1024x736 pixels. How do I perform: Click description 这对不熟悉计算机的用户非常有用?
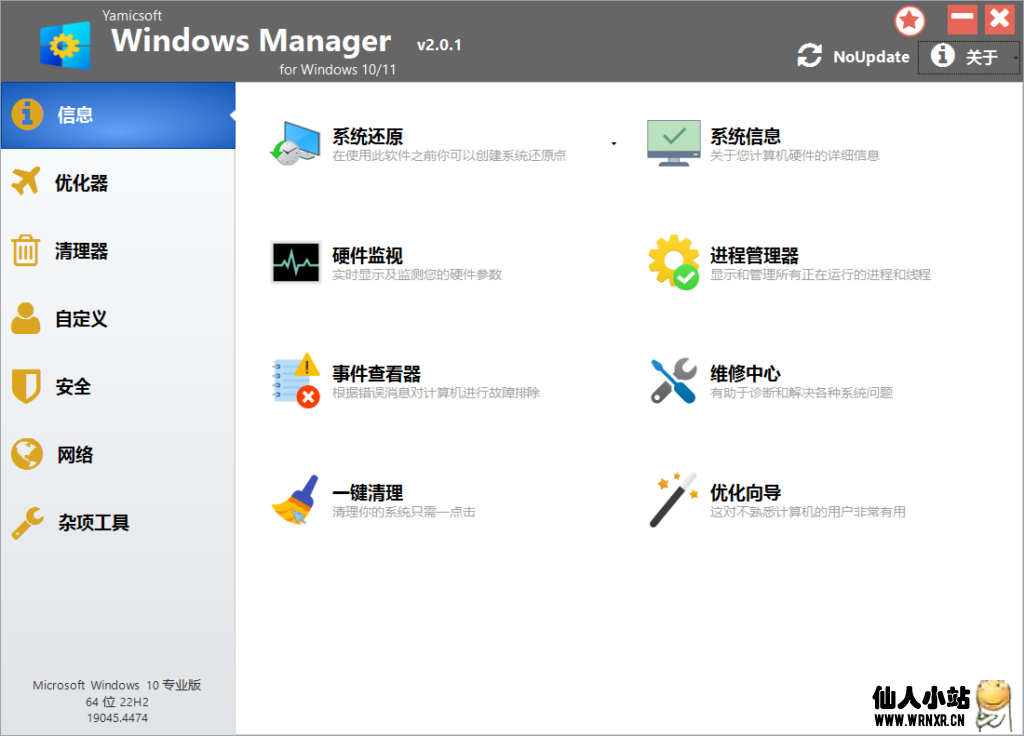point(808,511)
